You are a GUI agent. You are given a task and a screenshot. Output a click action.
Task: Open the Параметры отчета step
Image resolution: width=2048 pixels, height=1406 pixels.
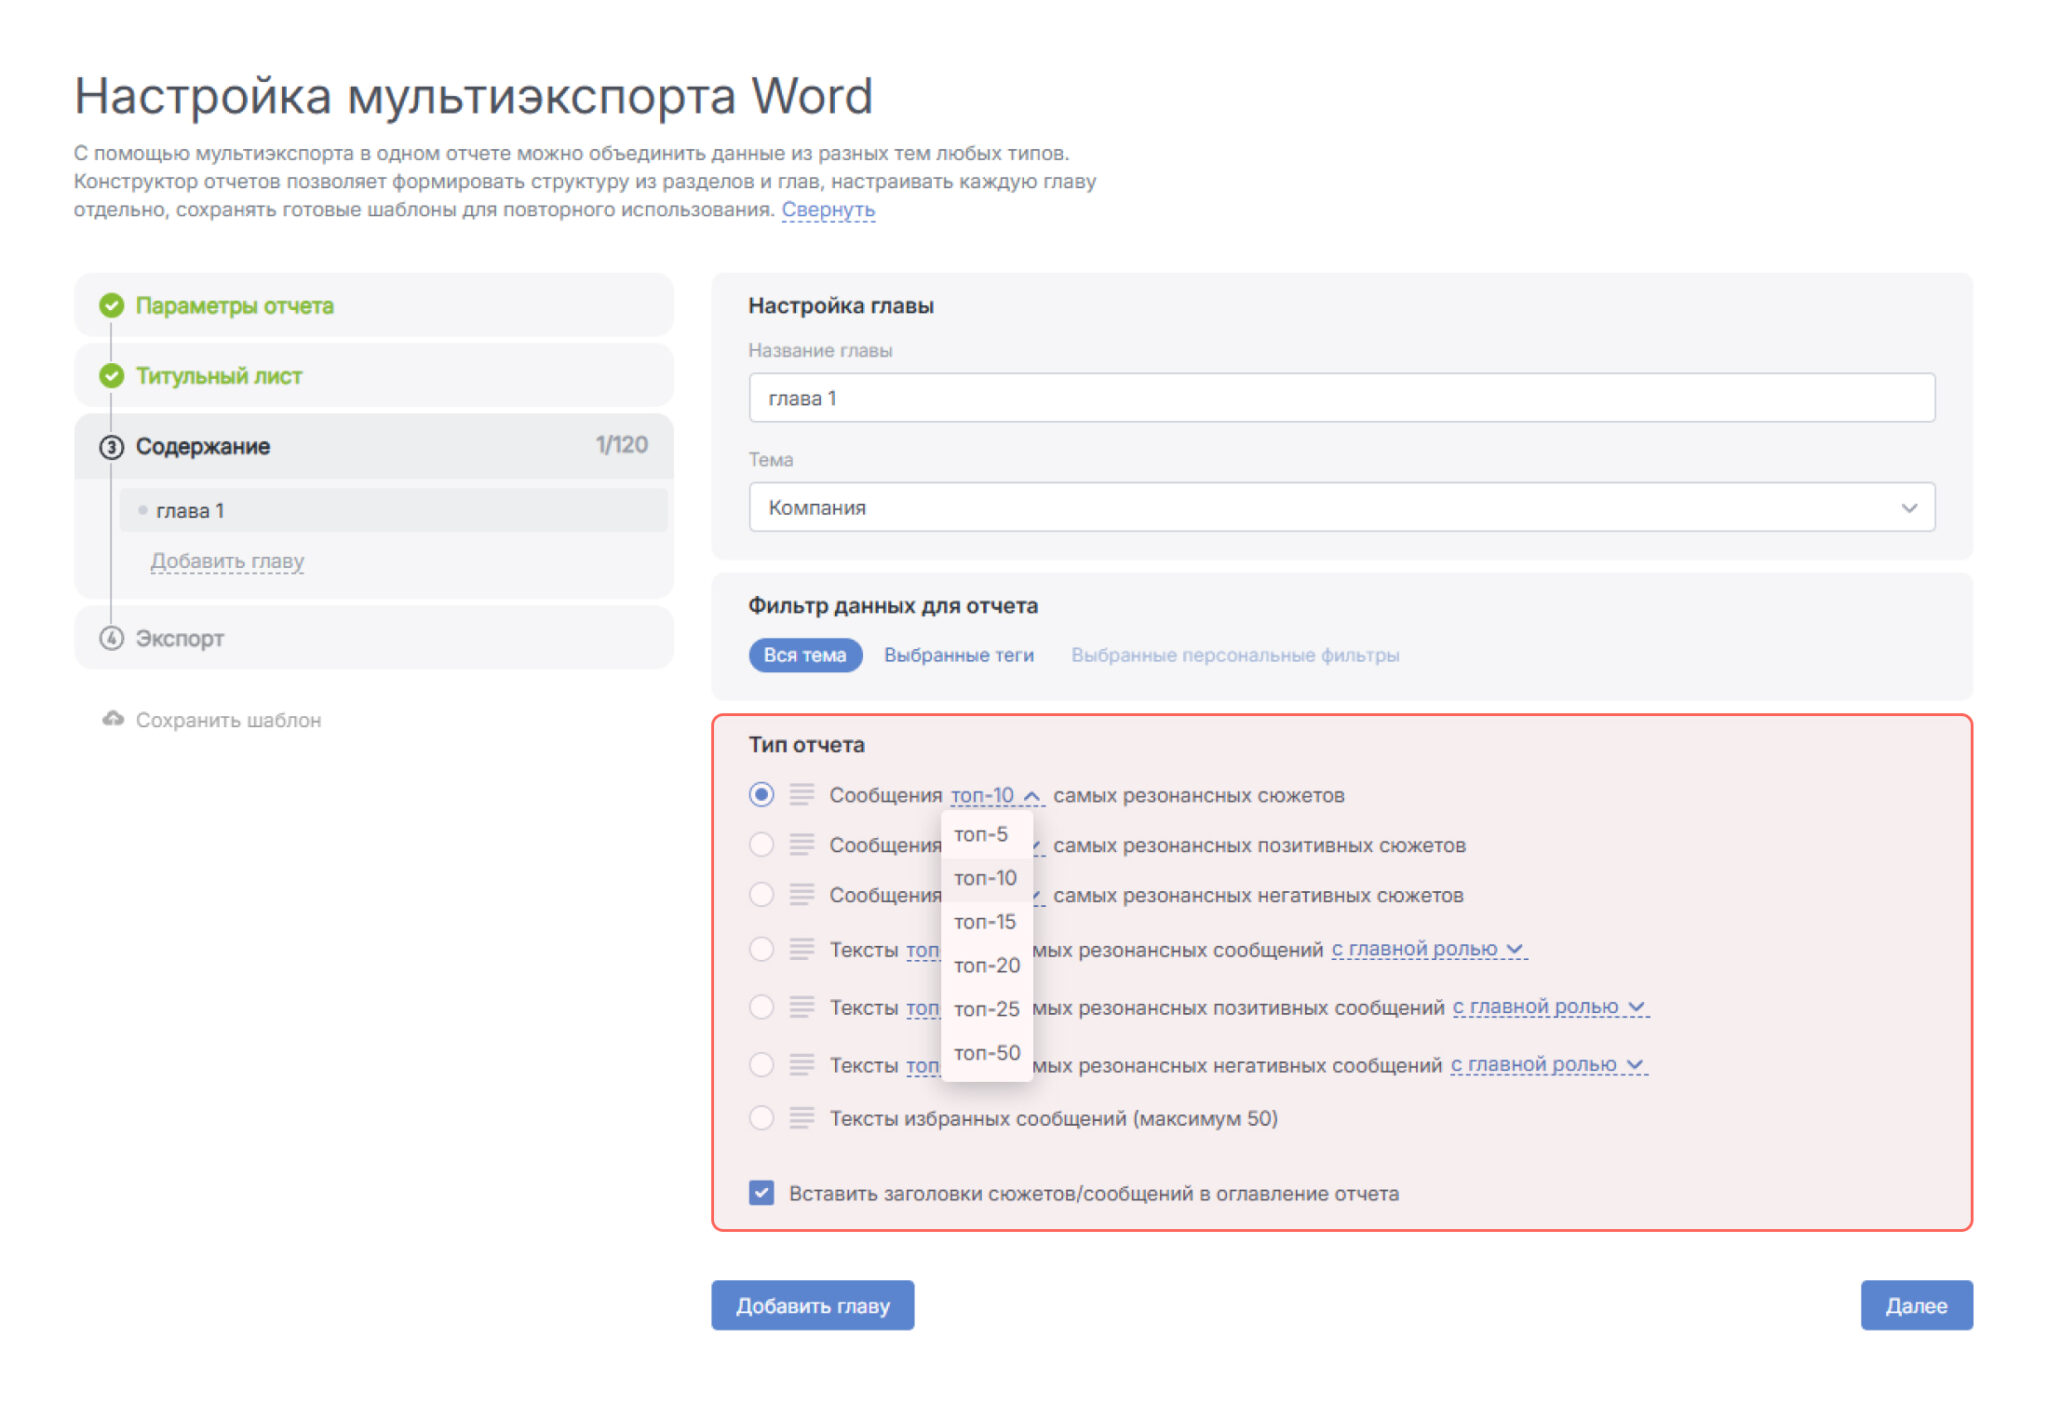coord(373,305)
